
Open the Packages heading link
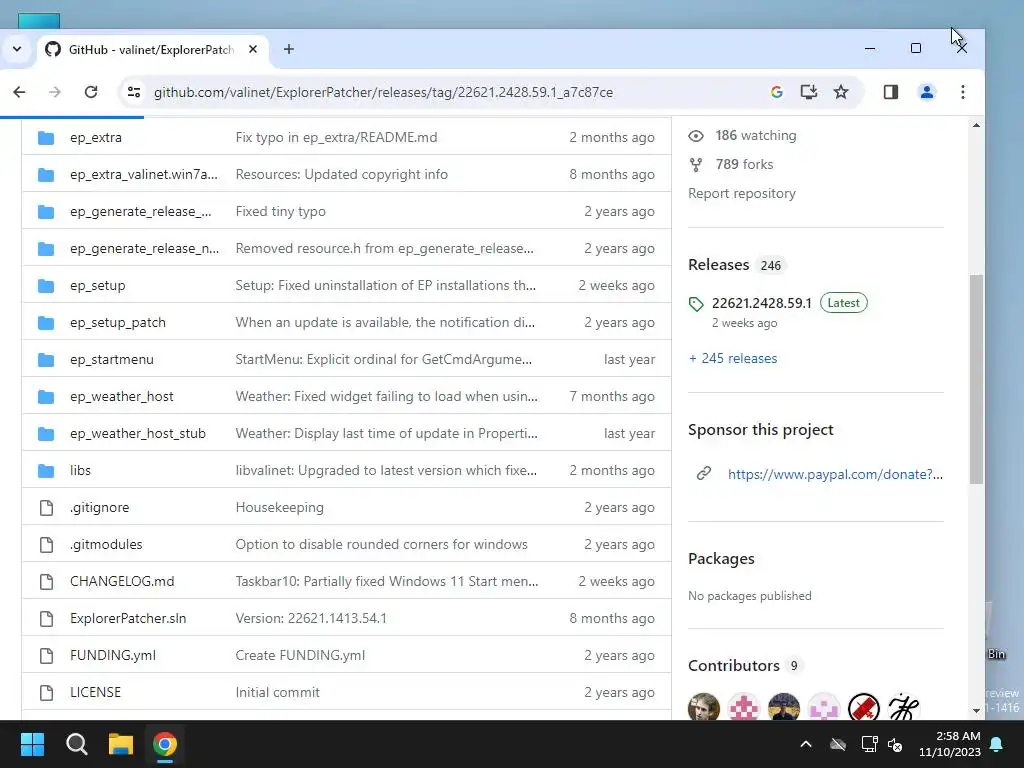[721, 558]
